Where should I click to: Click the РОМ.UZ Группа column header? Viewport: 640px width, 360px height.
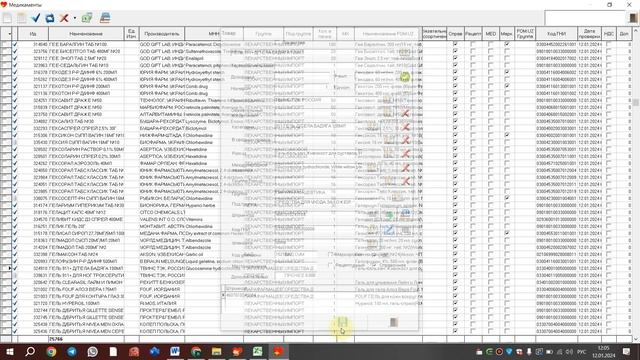(x=525, y=34)
